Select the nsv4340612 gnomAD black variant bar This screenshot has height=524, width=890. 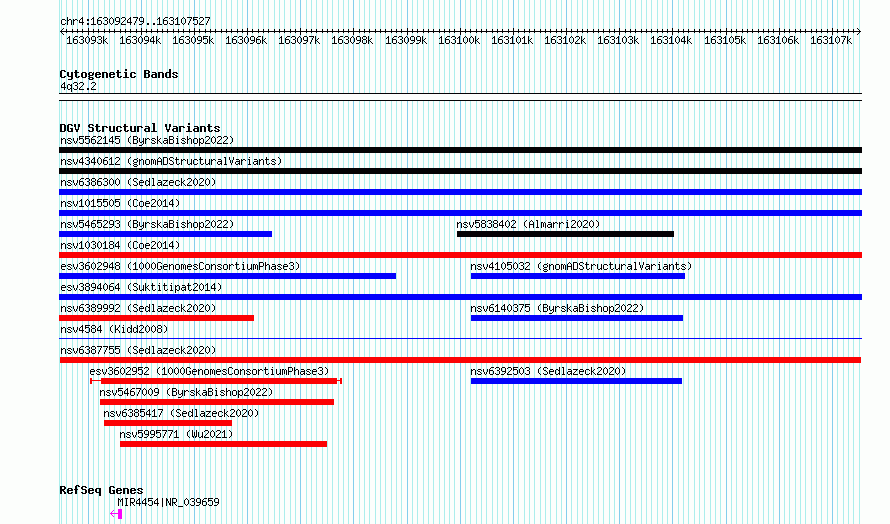pos(460,171)
